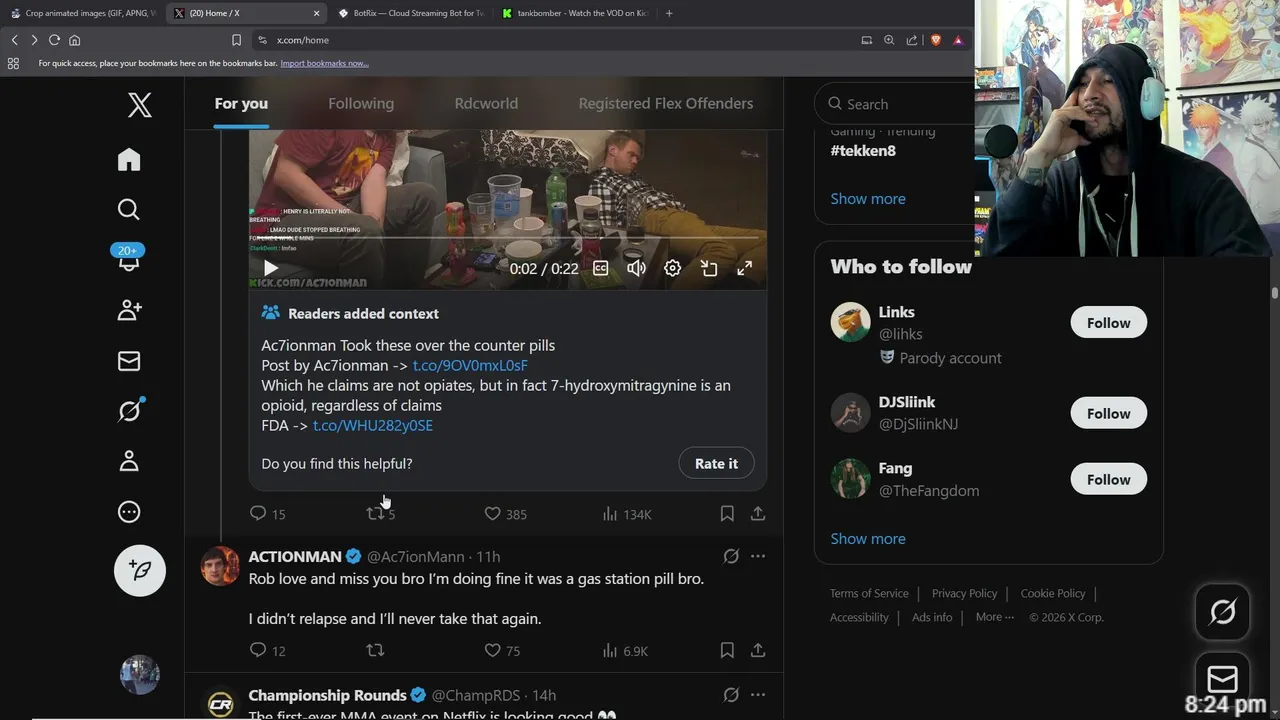
Task: Open a new browser tab
Action: click(x=669, y=13)
